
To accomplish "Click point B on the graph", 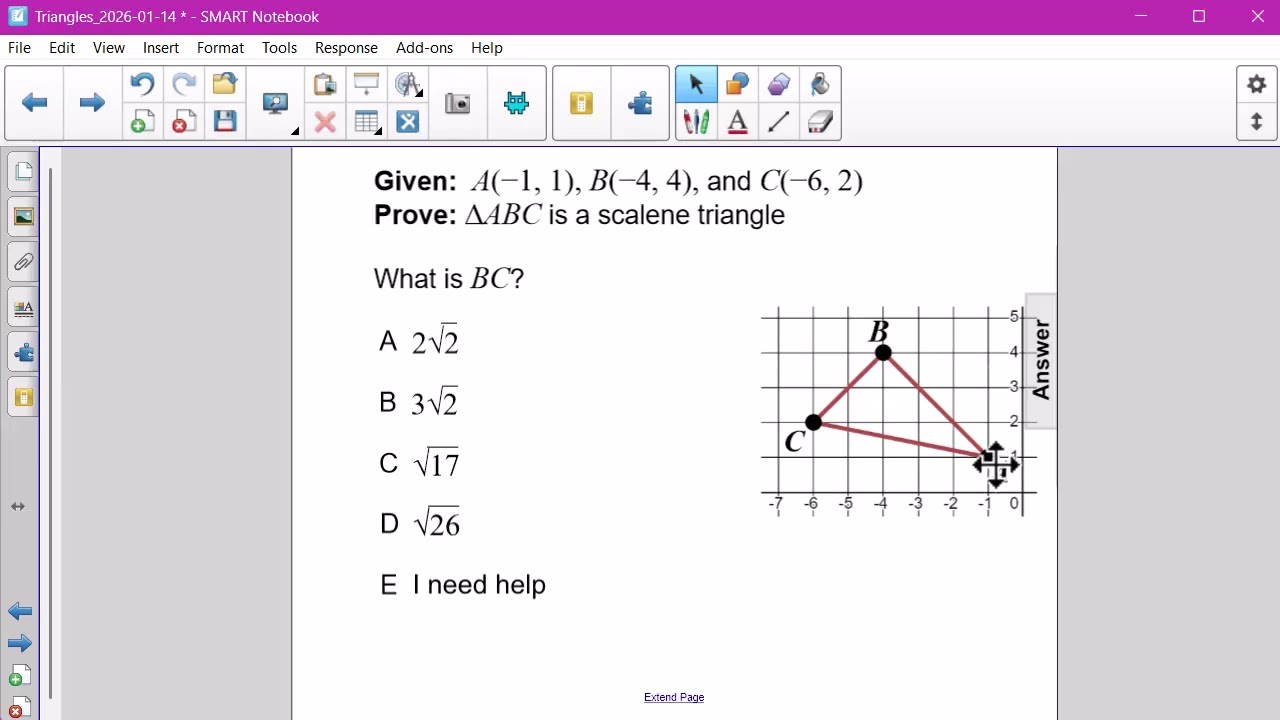I will pyautogui.click(x=882, y=352).
